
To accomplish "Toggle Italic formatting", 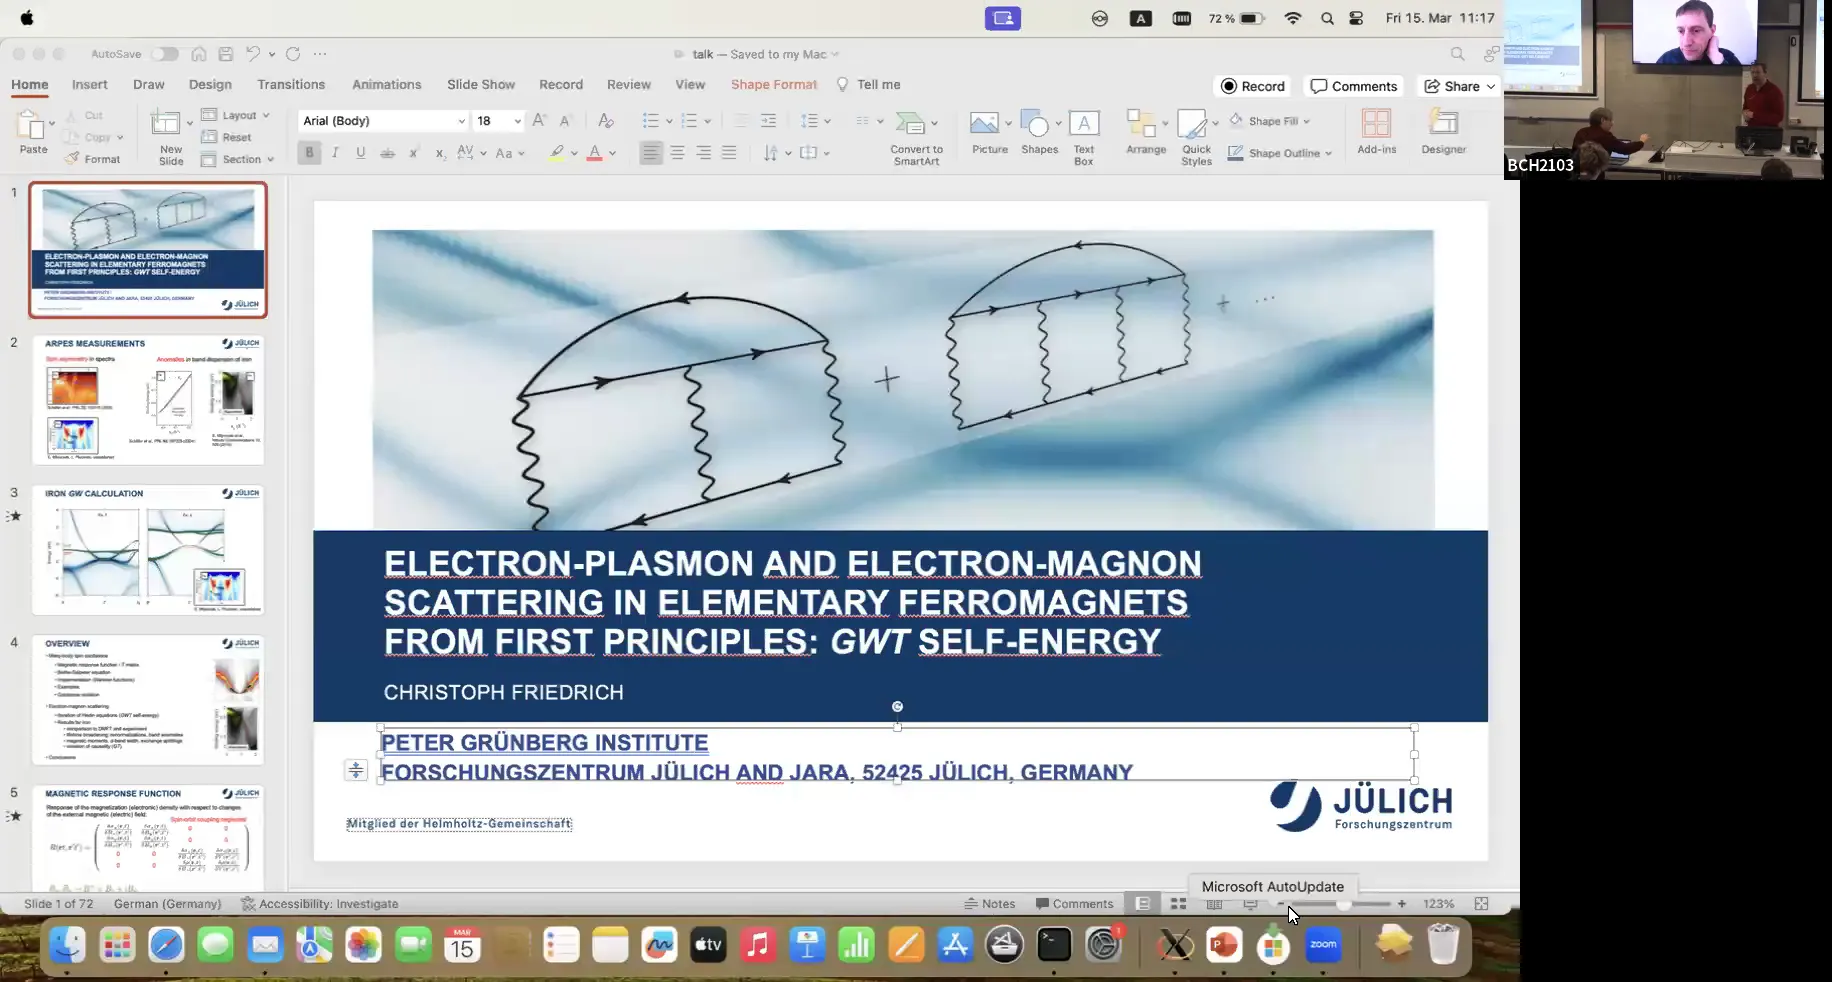I will [335, 153].
